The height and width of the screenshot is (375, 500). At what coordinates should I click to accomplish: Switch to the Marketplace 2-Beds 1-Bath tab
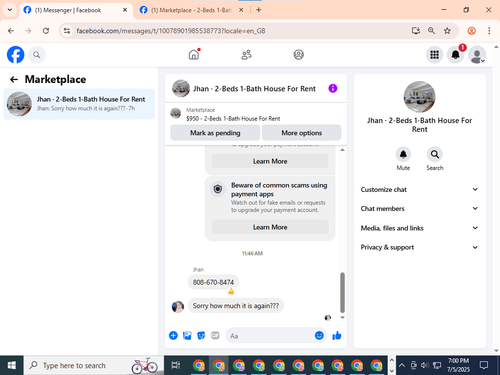(191, 10)
